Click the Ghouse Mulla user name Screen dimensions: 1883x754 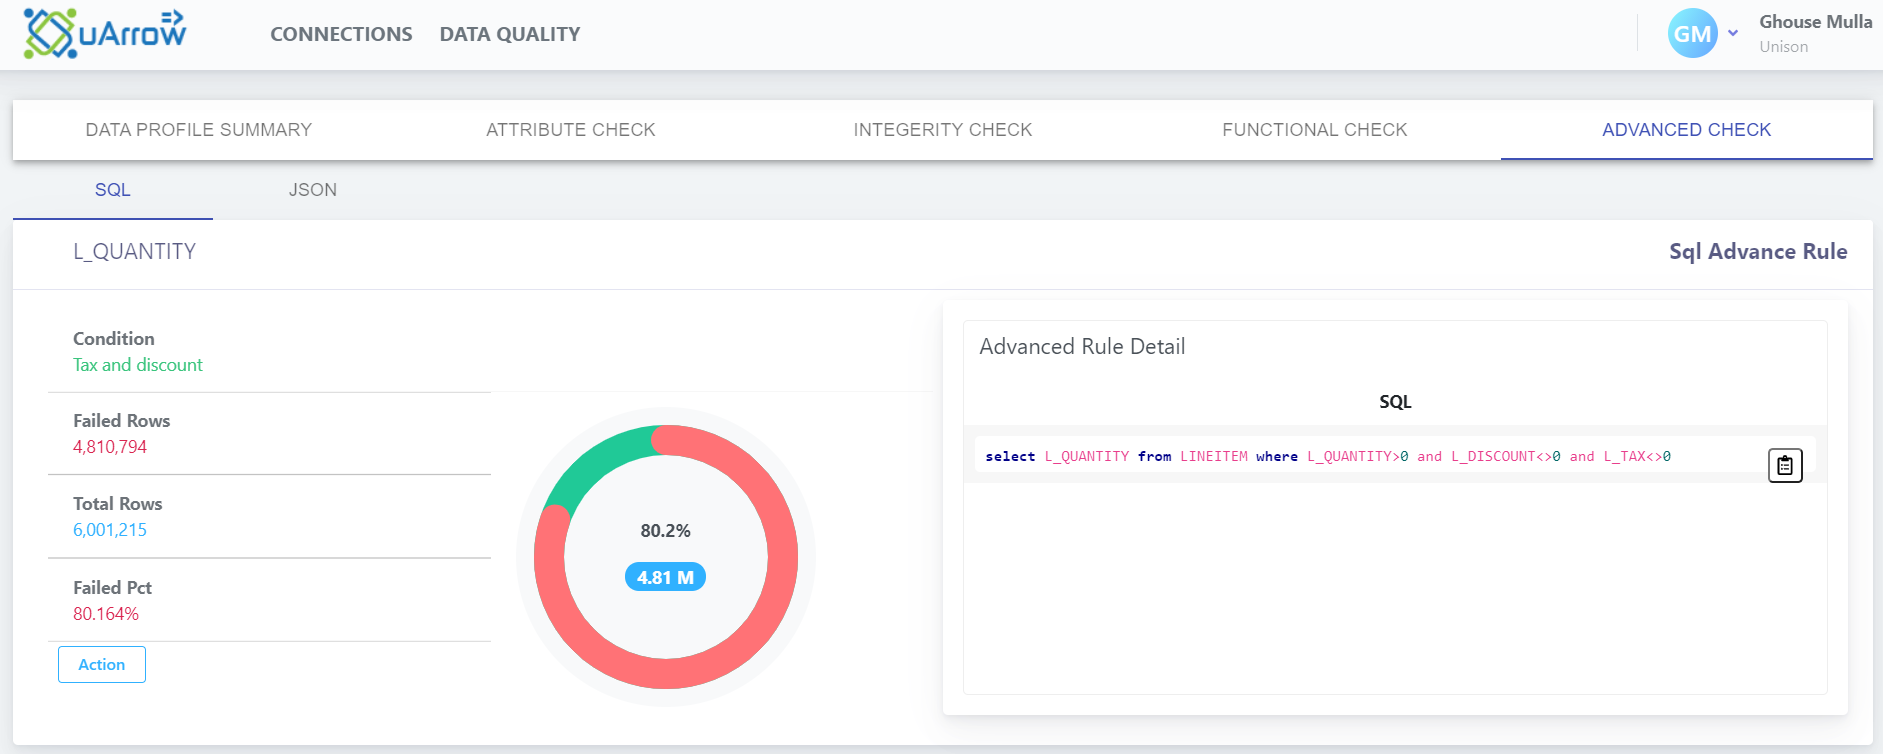(1815, 22)
